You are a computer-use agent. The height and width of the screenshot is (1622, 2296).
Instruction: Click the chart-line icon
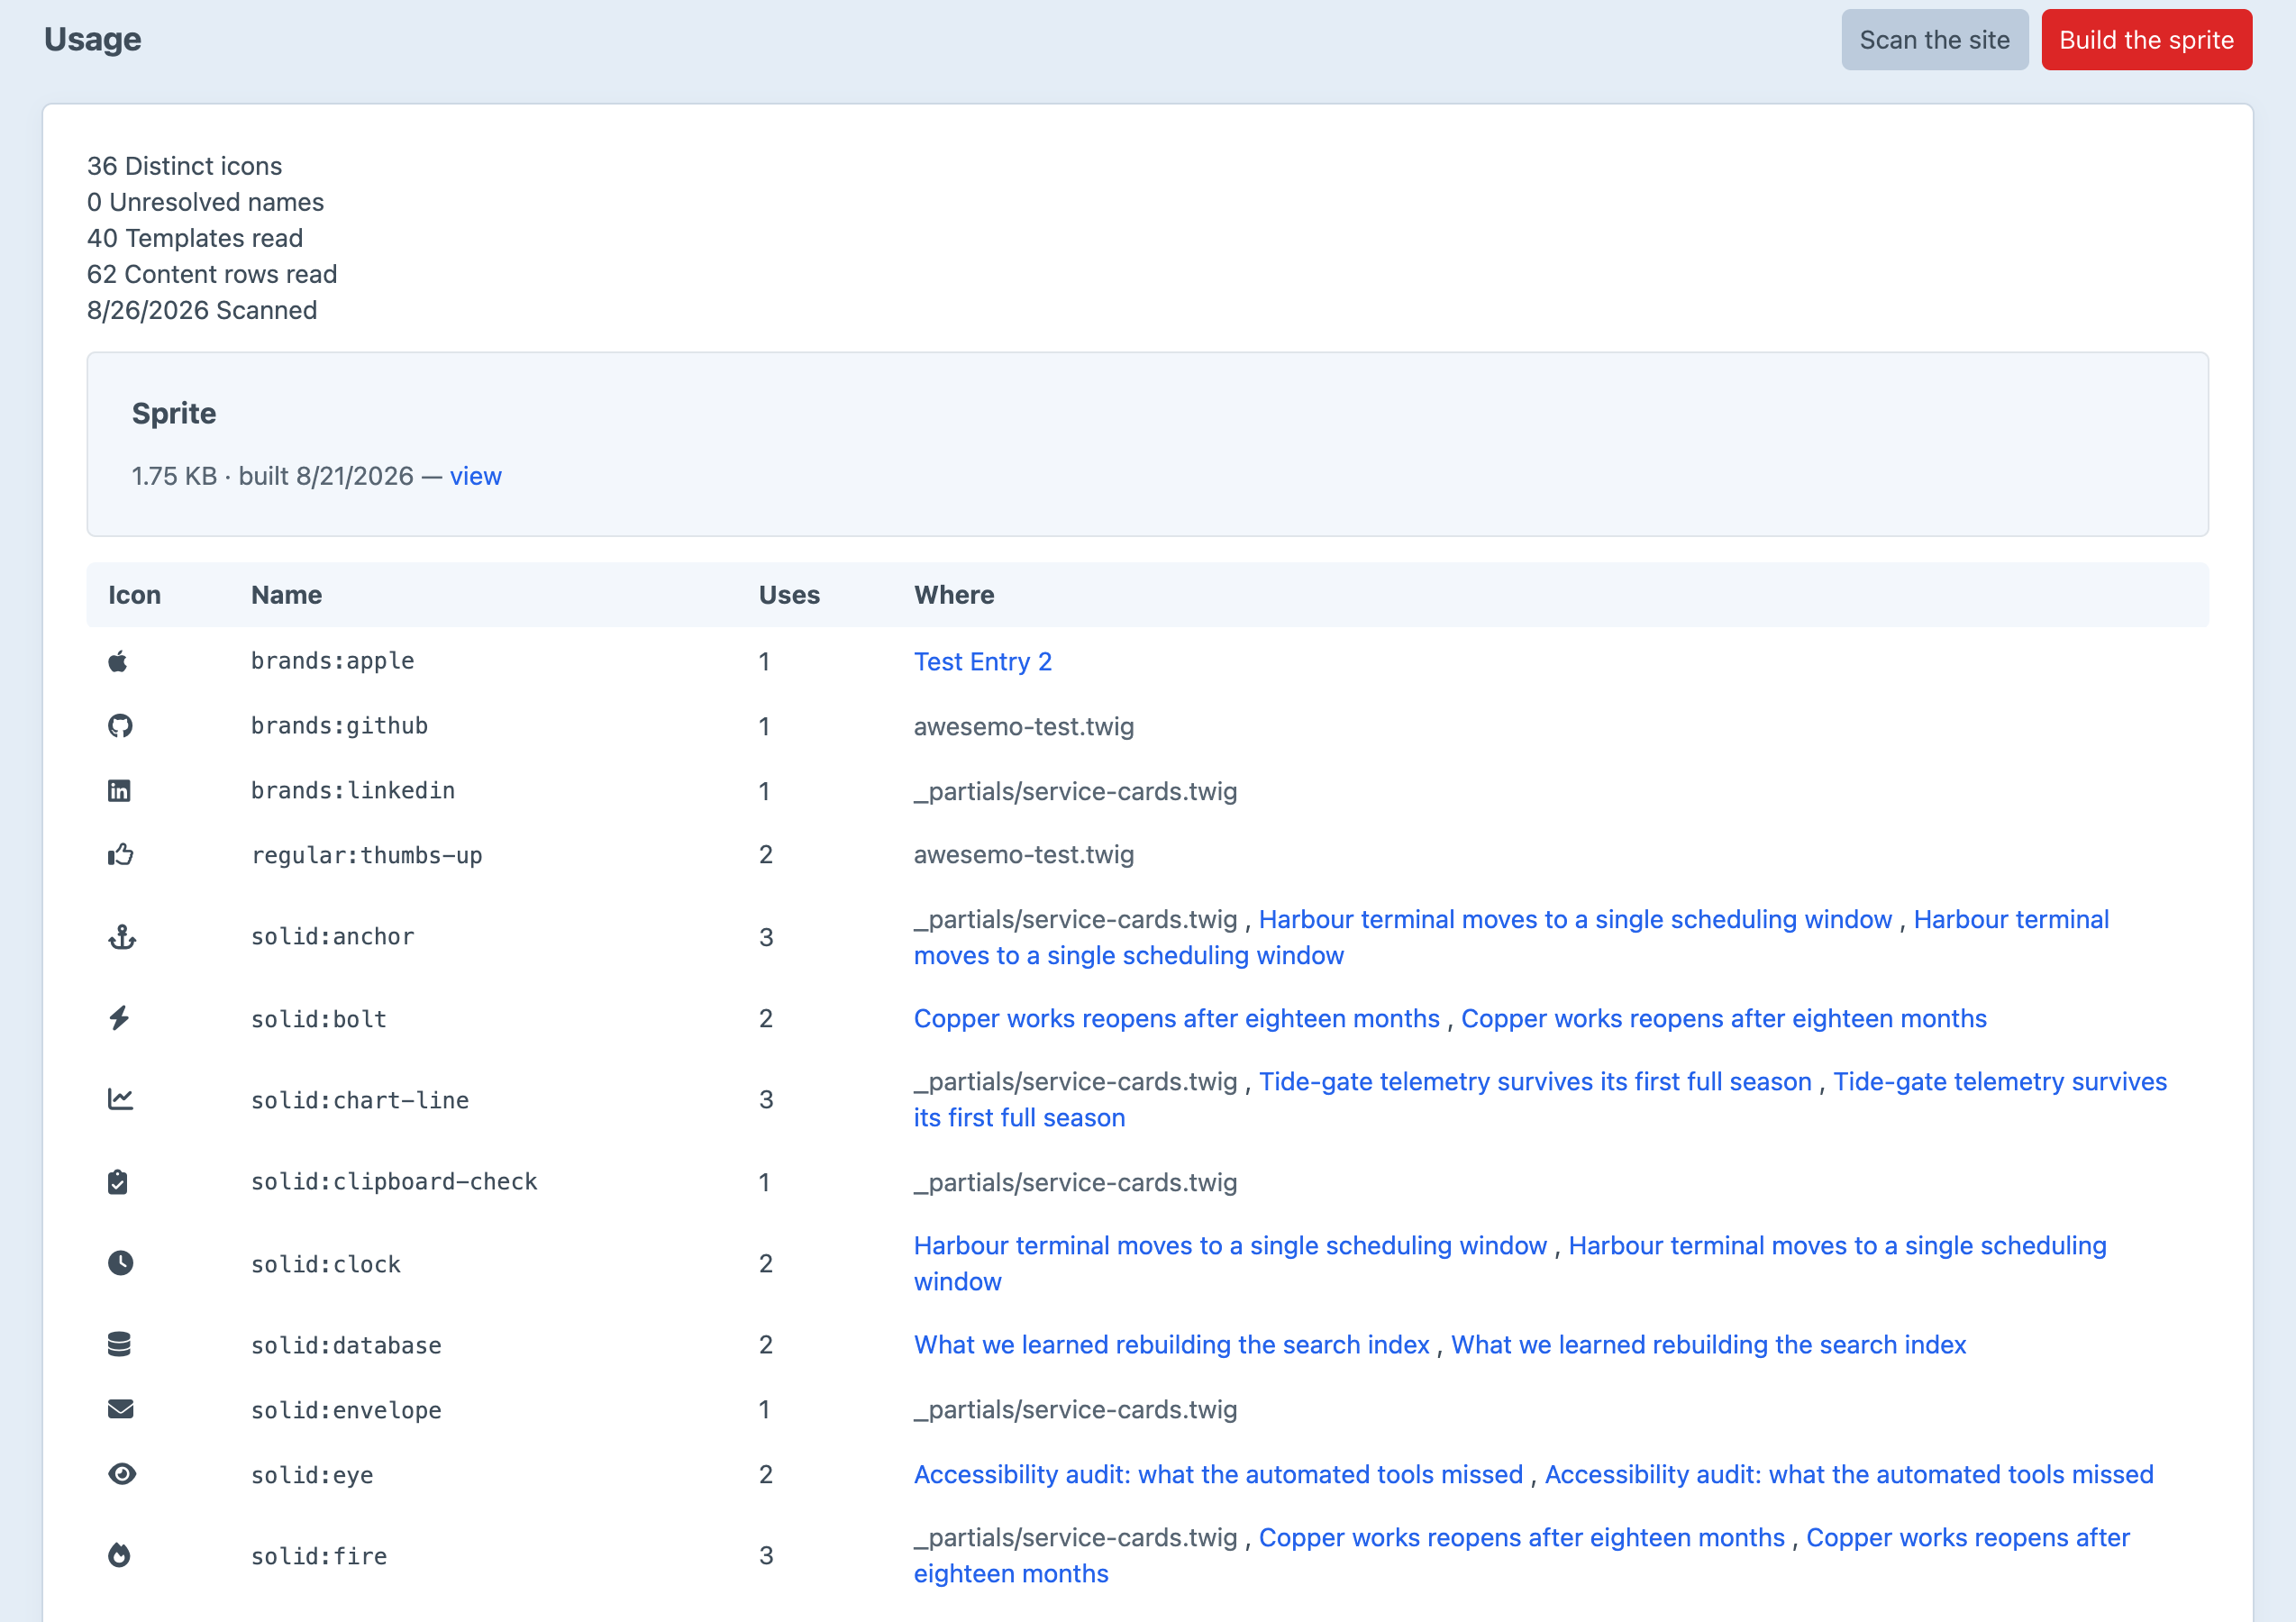point(120,1099)
